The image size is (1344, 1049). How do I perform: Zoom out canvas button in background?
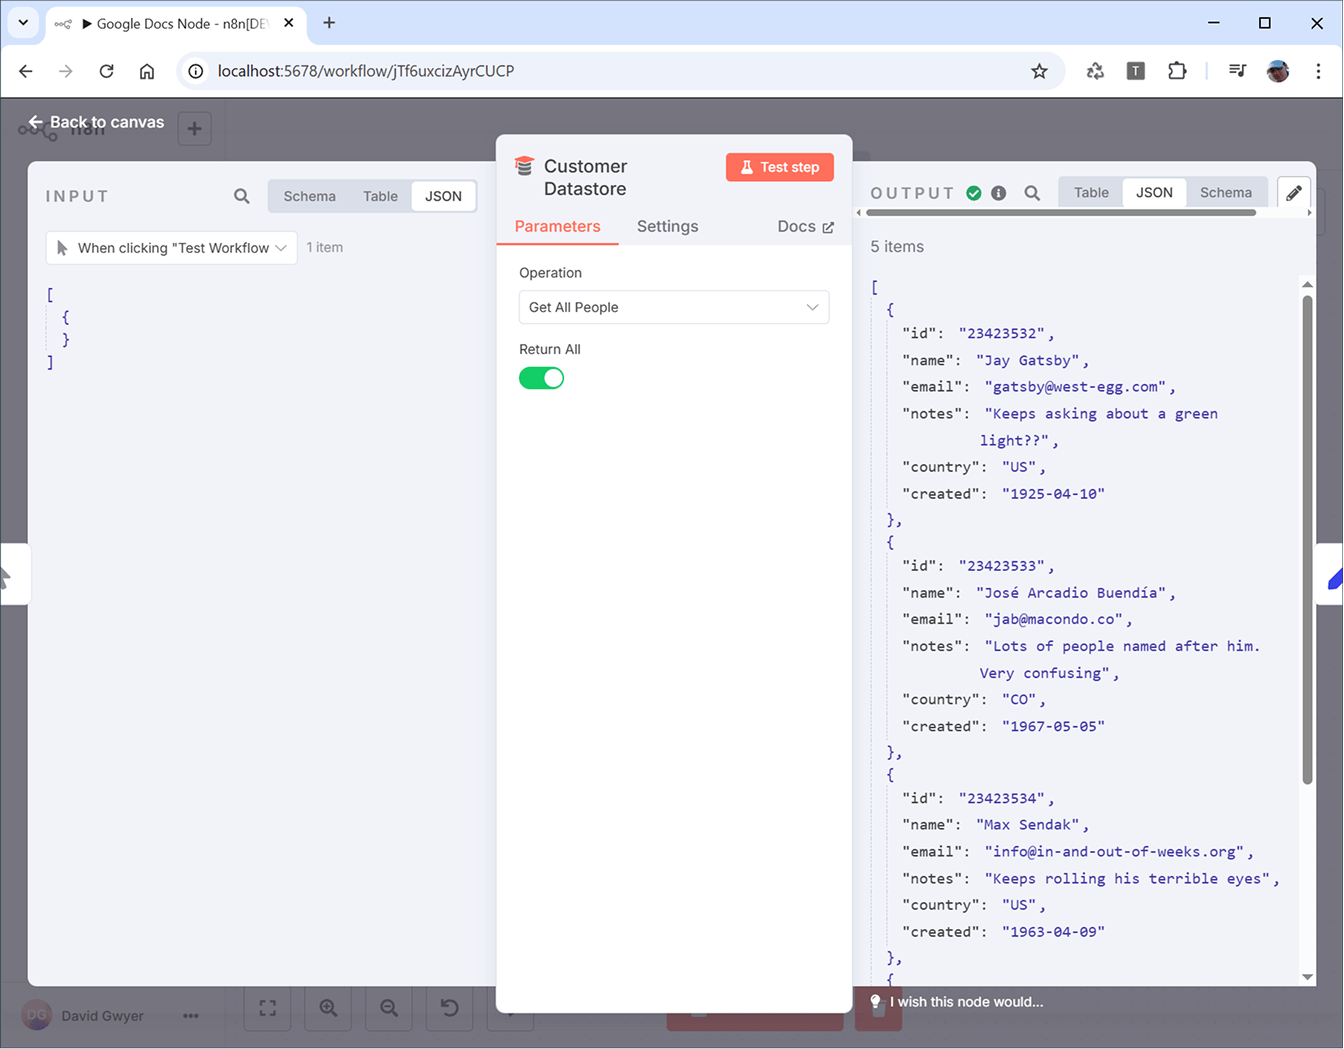pos(389,1008)
